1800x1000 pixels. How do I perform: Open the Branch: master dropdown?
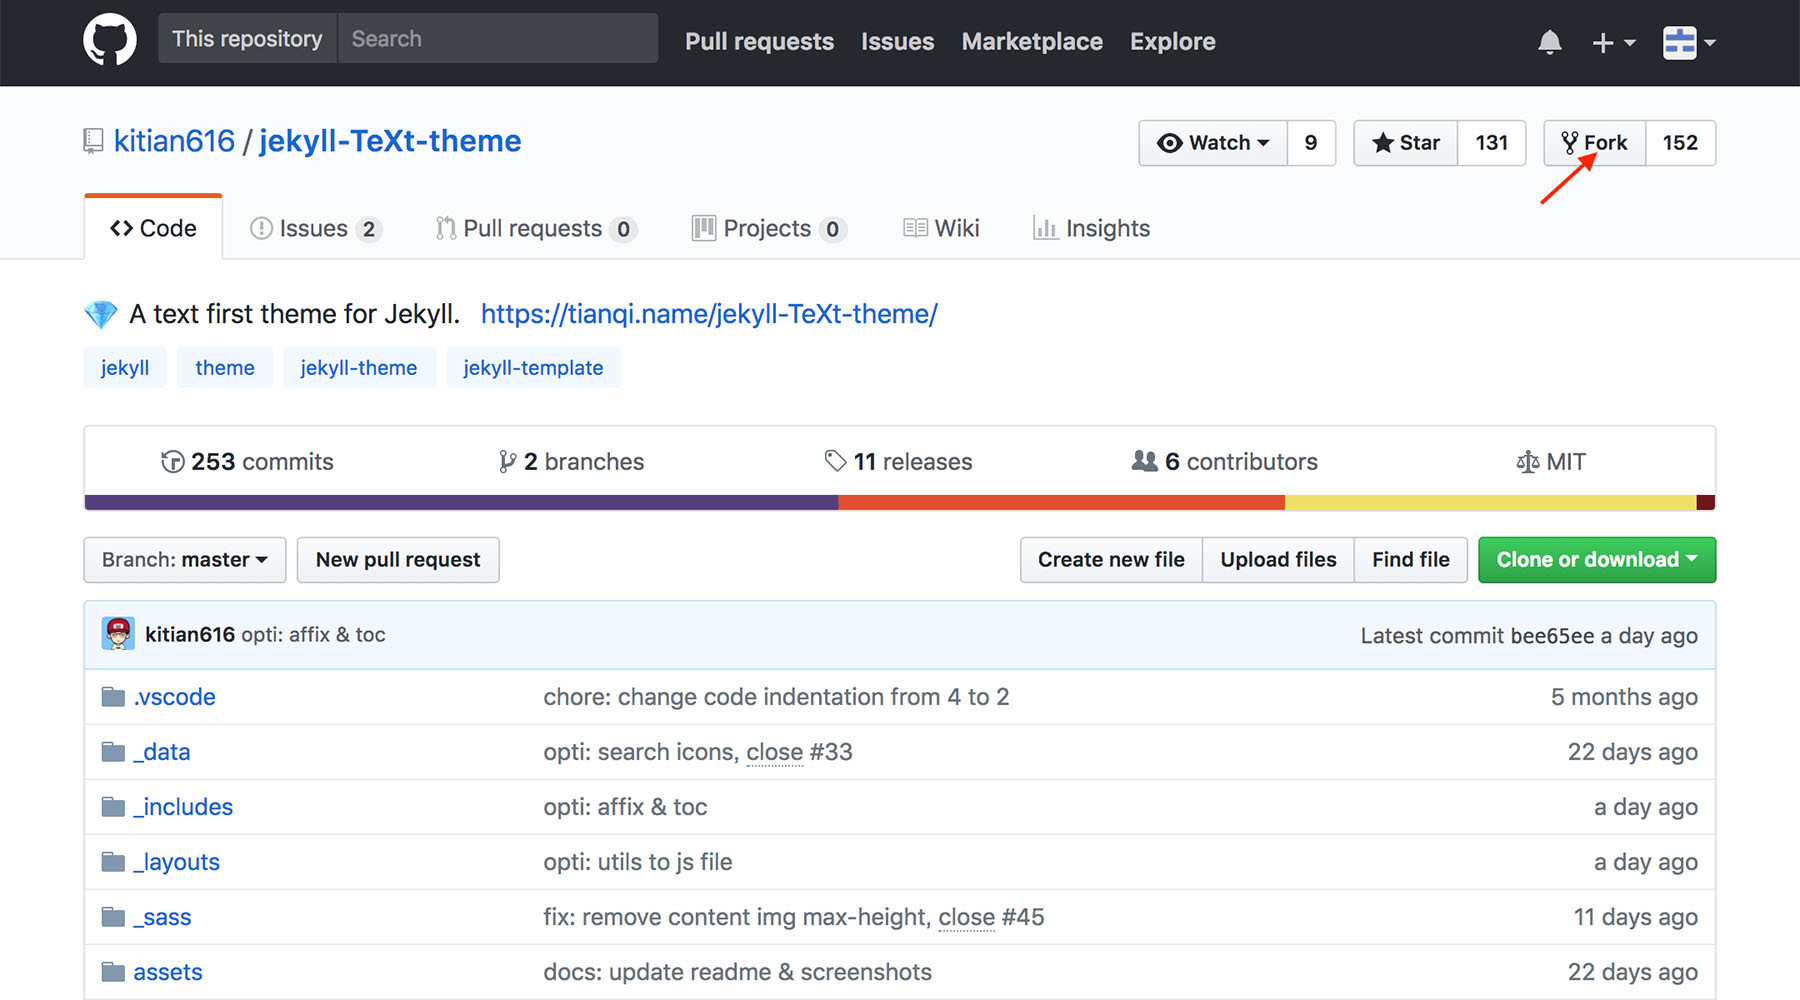[185, 560]
